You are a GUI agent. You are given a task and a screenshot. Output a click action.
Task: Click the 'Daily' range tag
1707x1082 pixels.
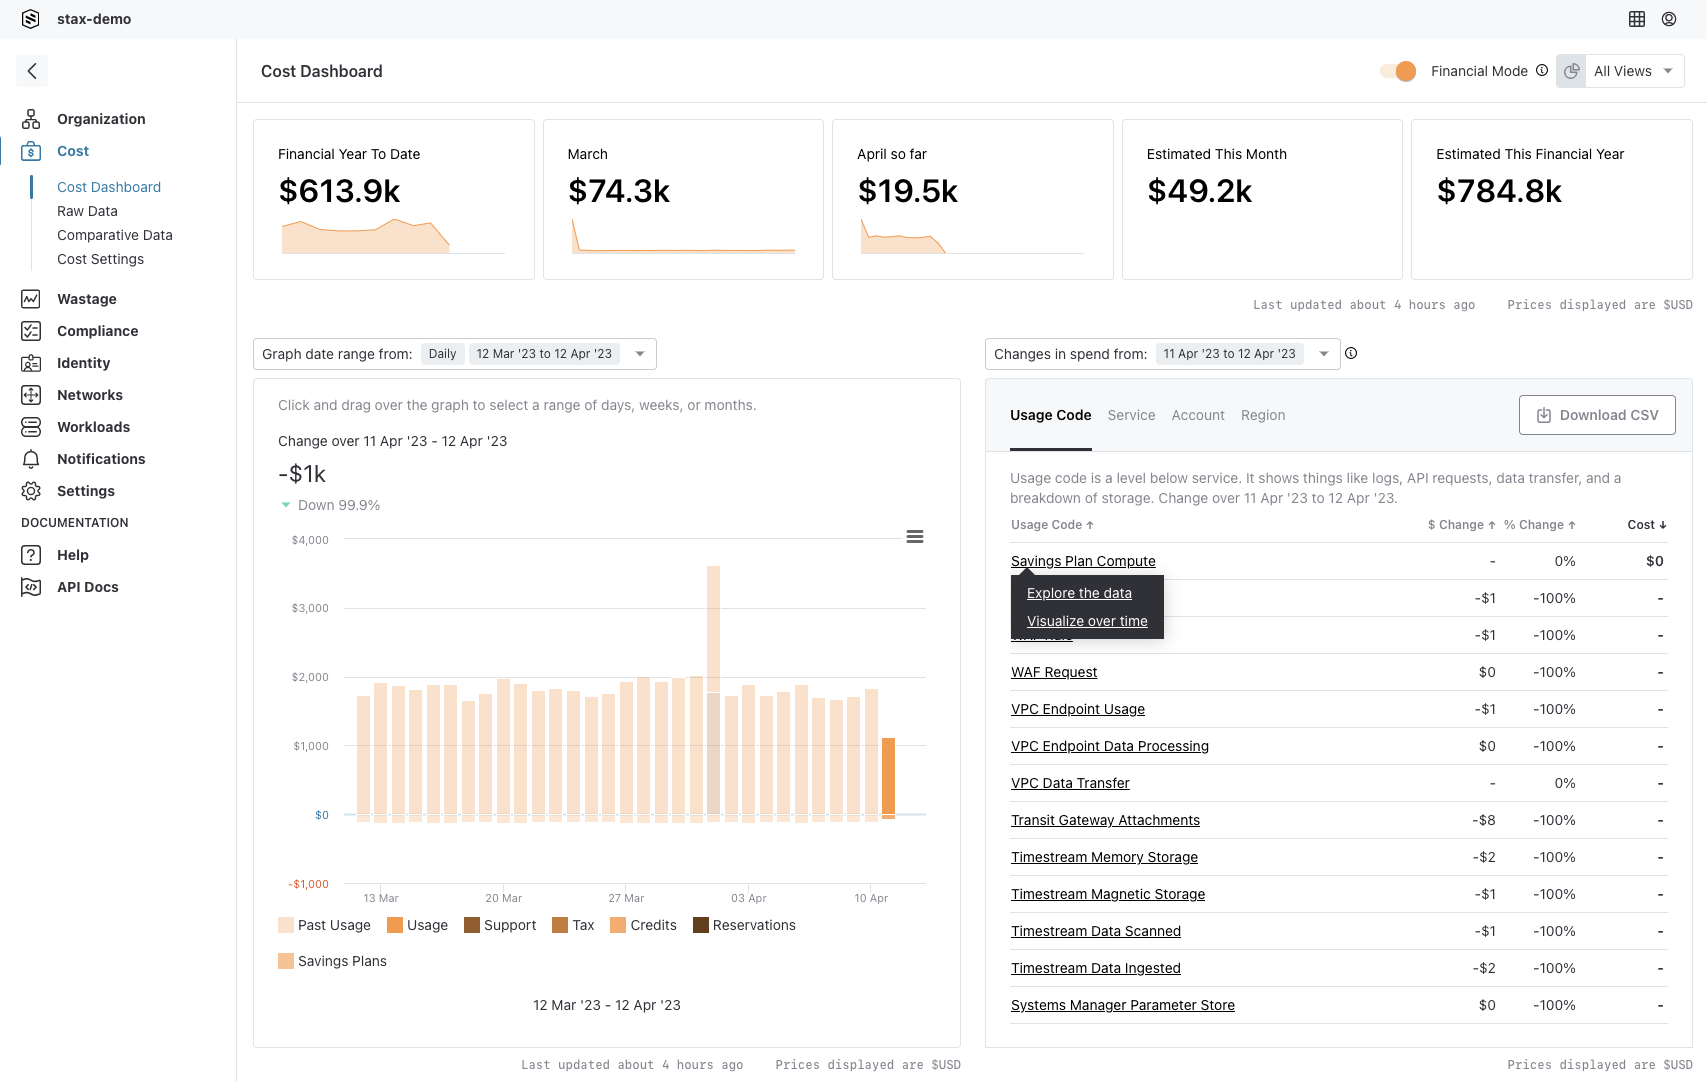pyautogui.click(x=442, y=354)
